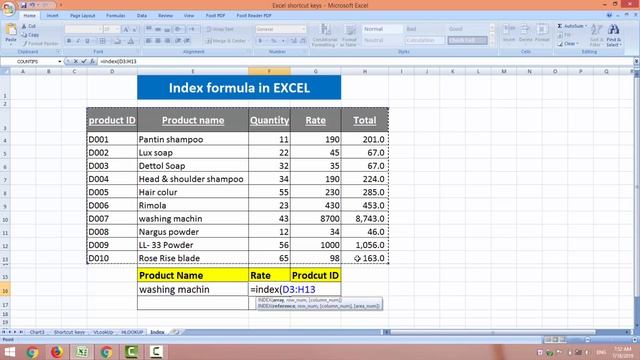Toggle Top Align
The image size is (640, 360).
(149, 29)
